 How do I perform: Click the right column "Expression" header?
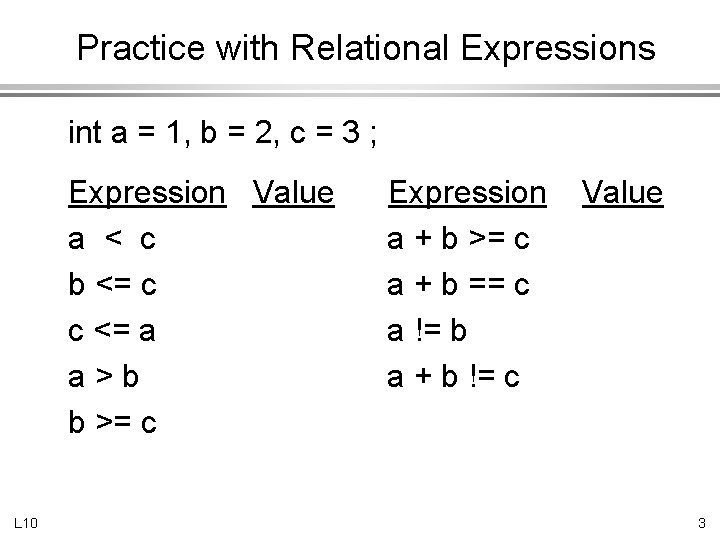(467, 191)
